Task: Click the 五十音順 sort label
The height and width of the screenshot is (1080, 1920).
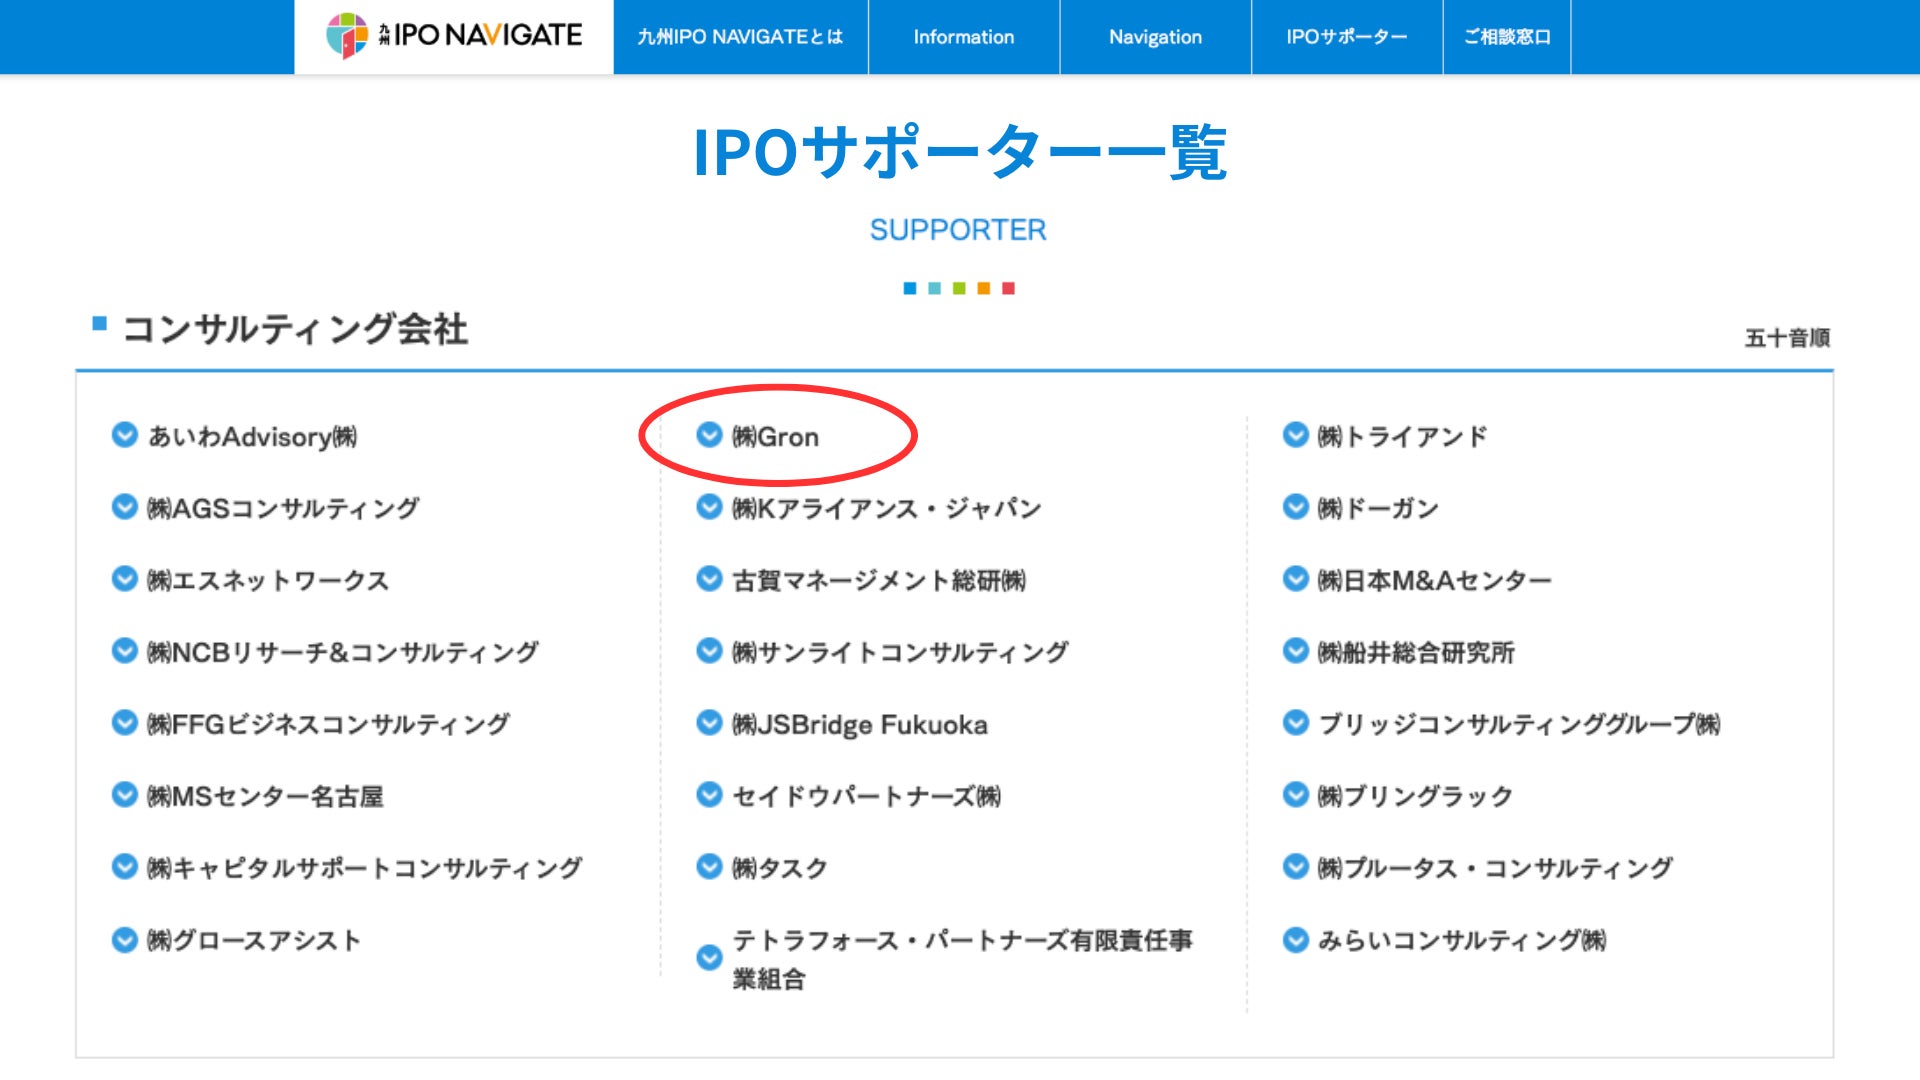Action: 1786,338
